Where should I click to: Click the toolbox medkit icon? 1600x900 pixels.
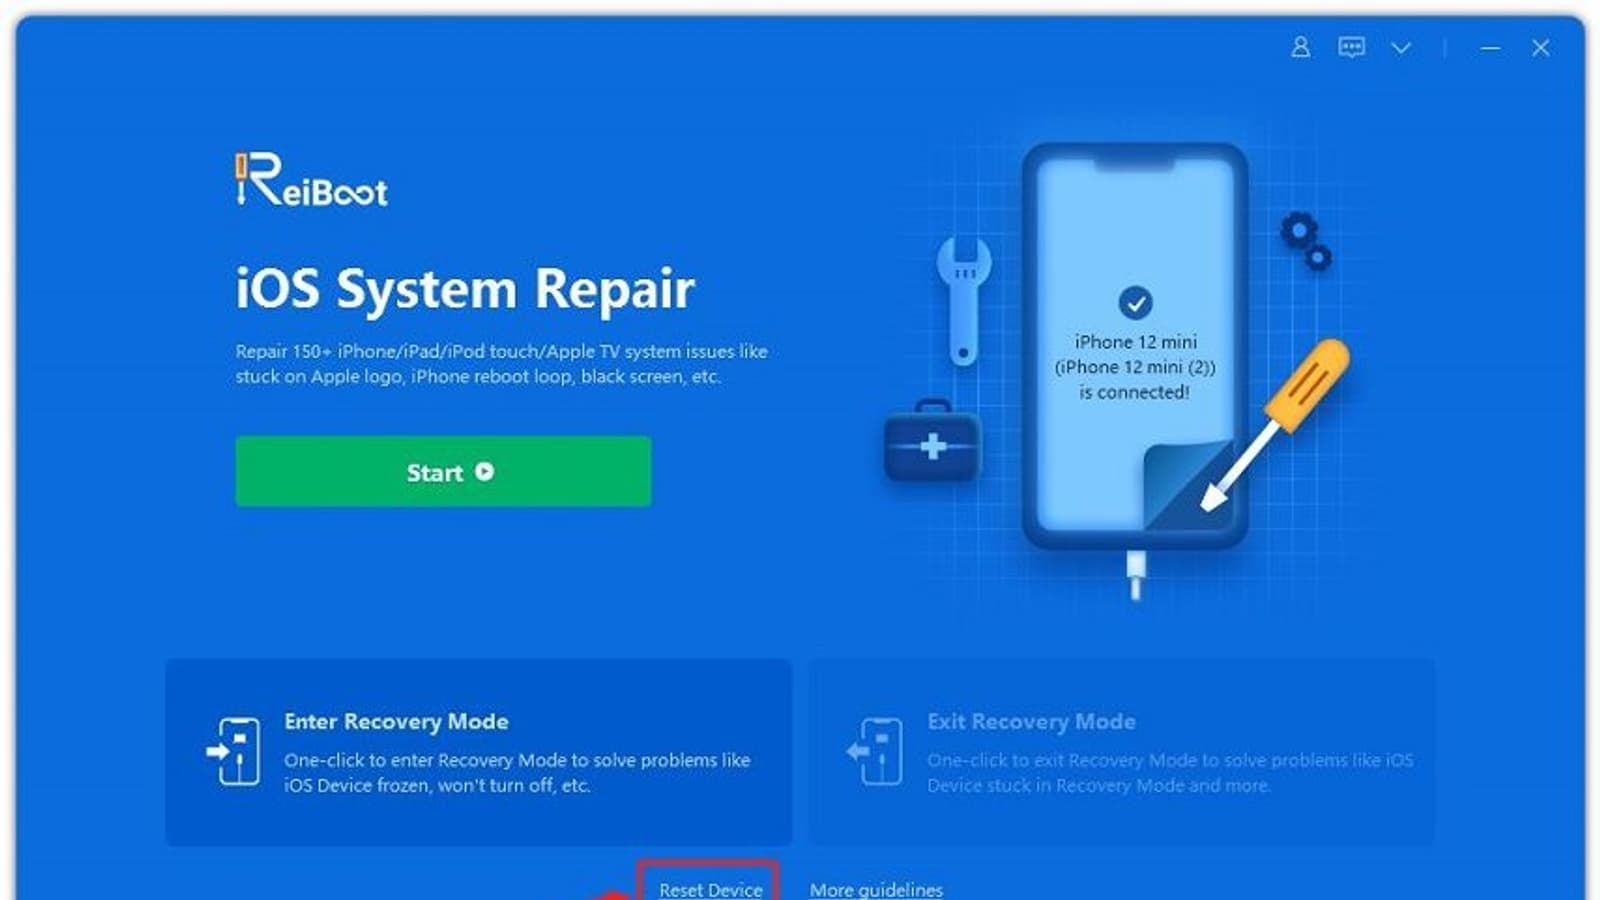pyautogui.click(x=932, y=441)
